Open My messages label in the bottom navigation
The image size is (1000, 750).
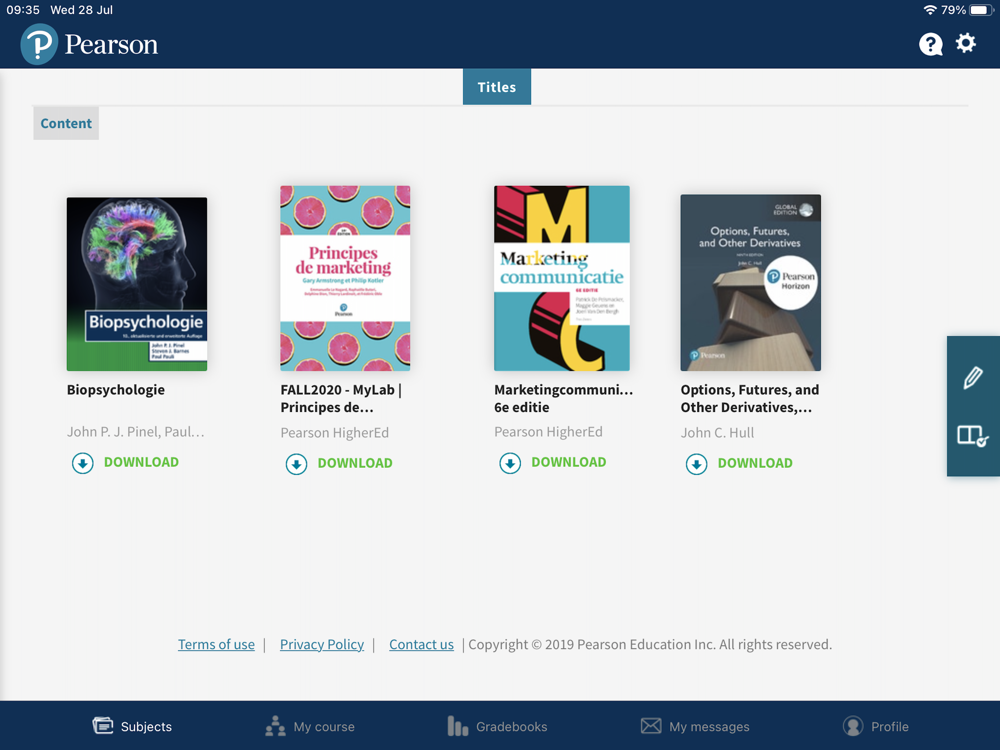click(x=709, y=726)
